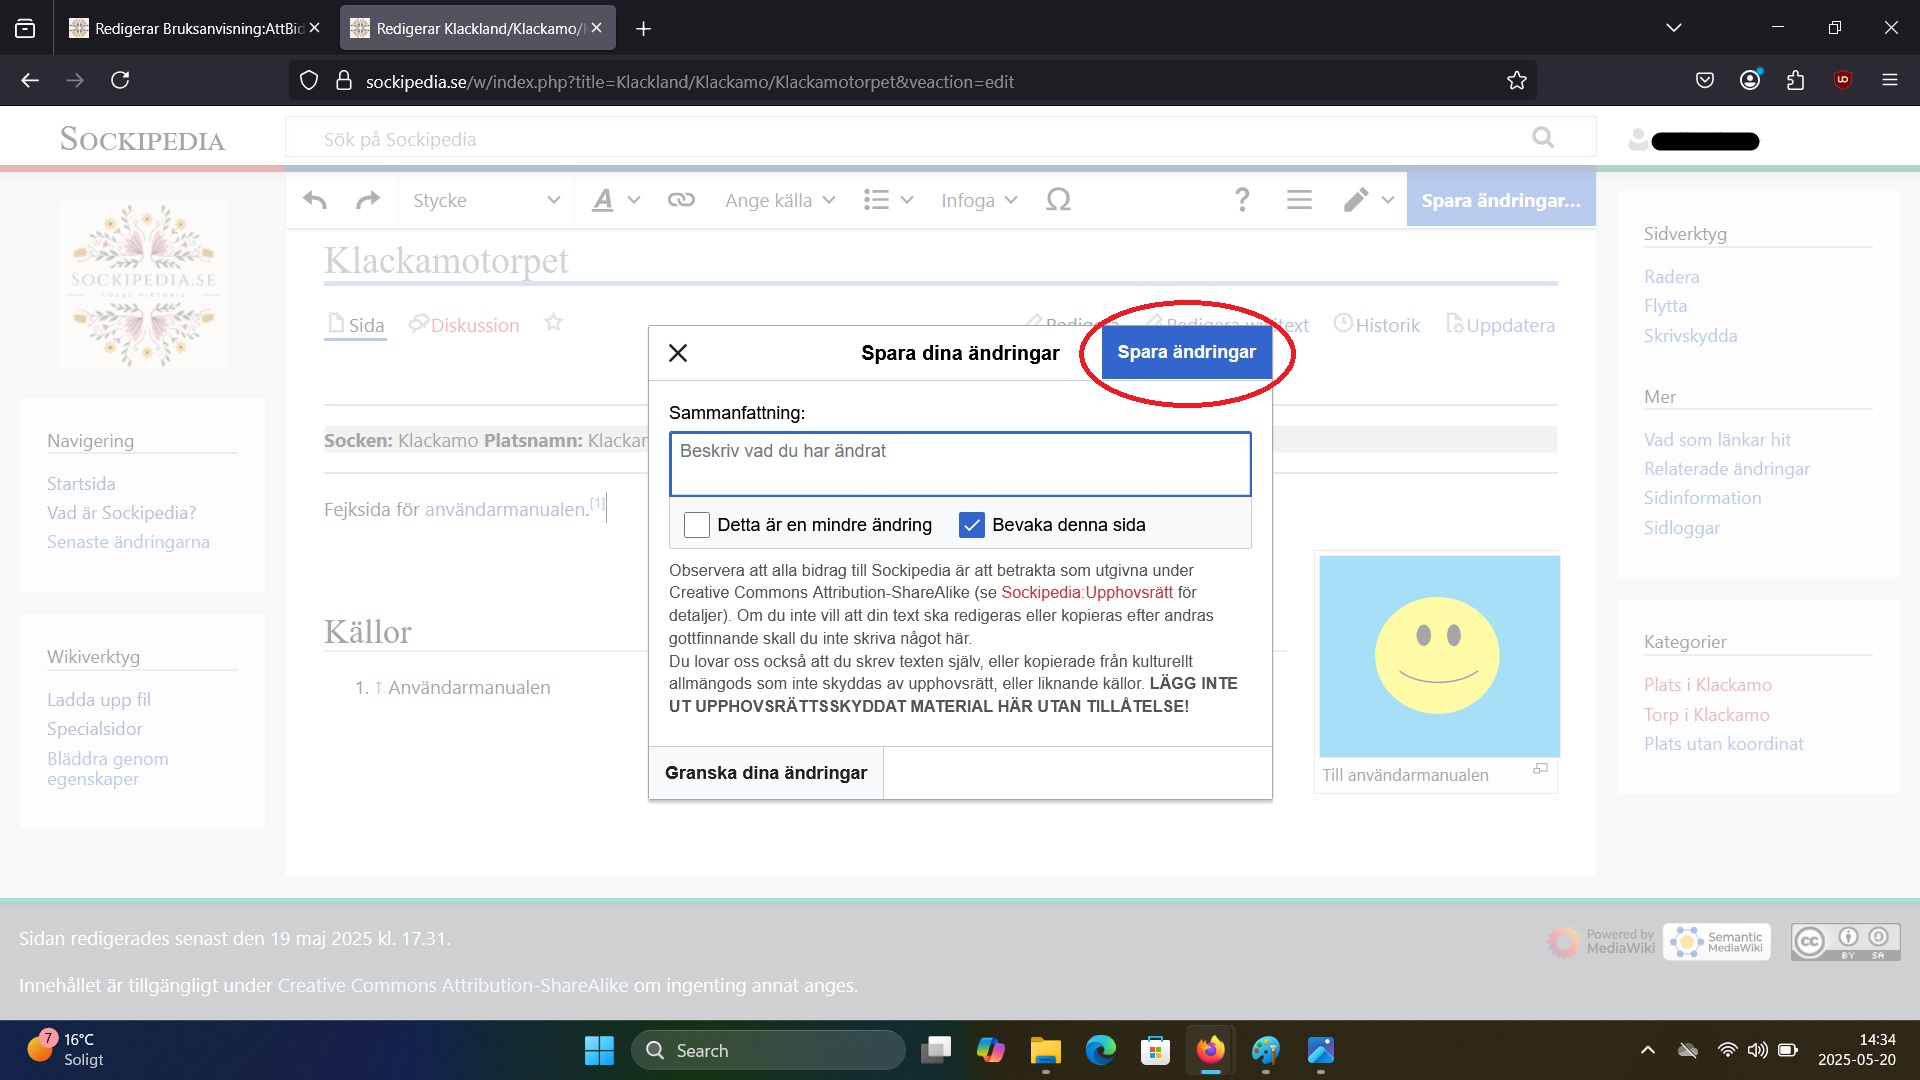Uncheck 'Bevaka denna sida' checkbox
This screenshot has height=1080, width=1920.
pyautogui.click(x=971, y=525)
